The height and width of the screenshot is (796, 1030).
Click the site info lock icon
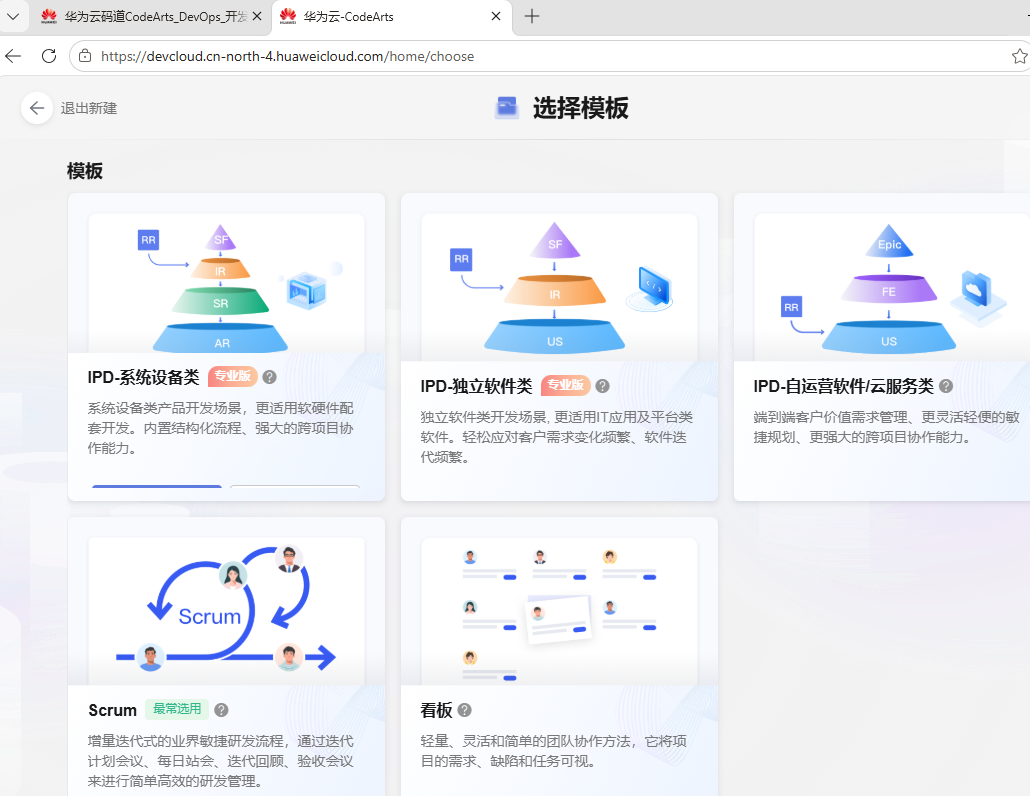coord(85,56)
